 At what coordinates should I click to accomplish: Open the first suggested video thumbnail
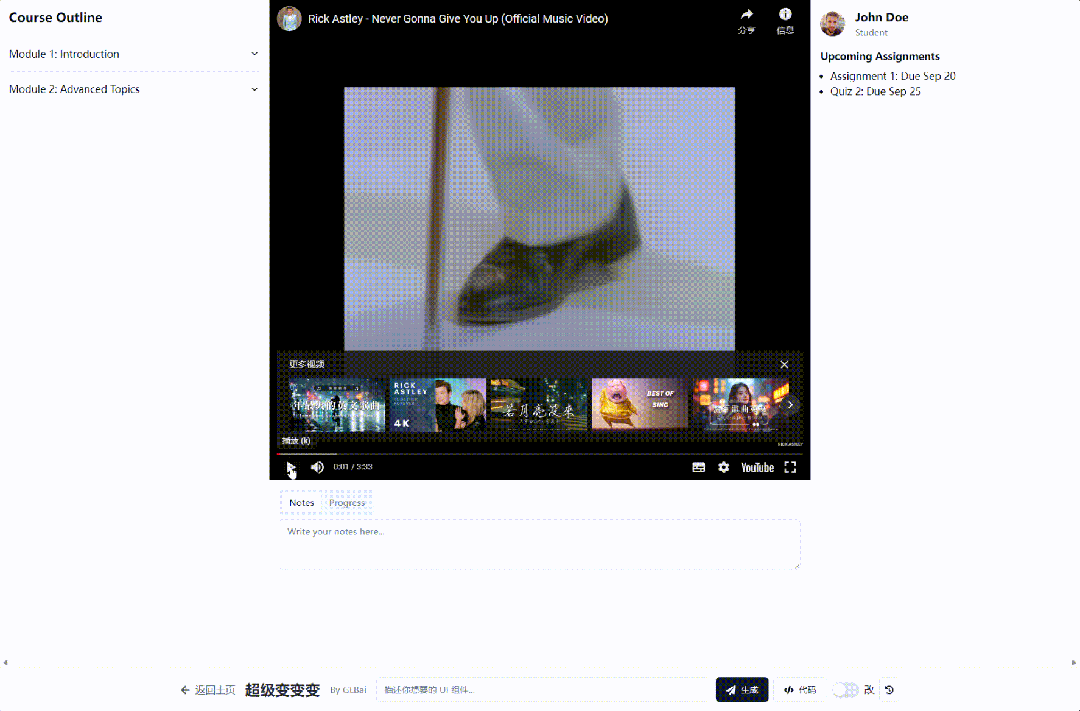[x=337, y=404]
